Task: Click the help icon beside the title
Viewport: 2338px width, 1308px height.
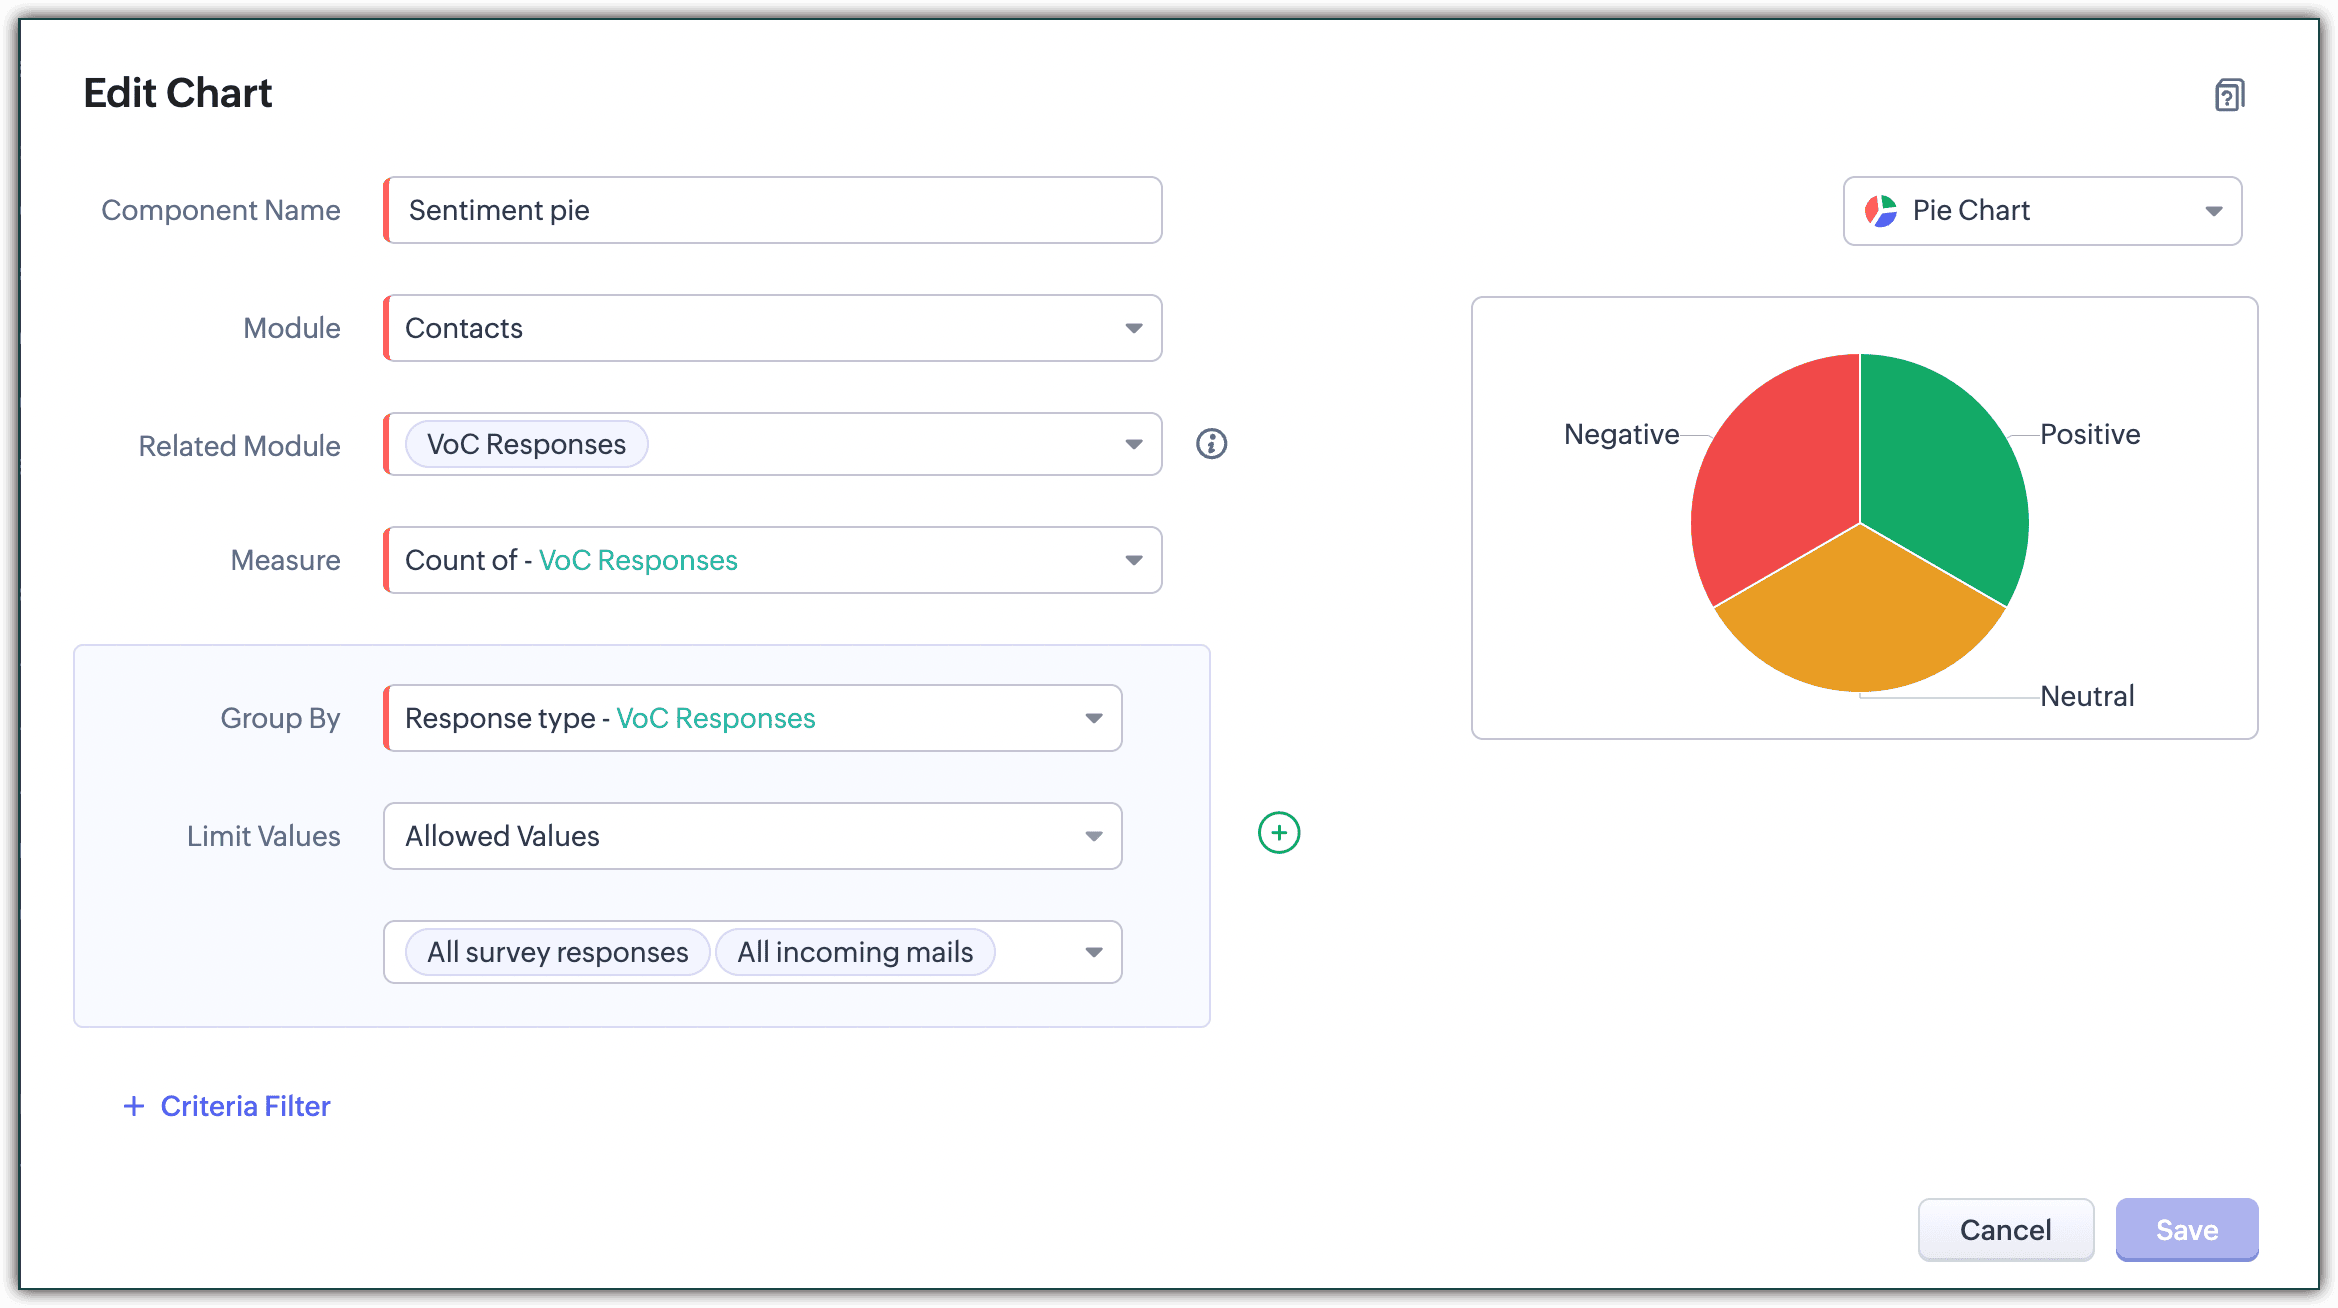Action: point(2229,95)
